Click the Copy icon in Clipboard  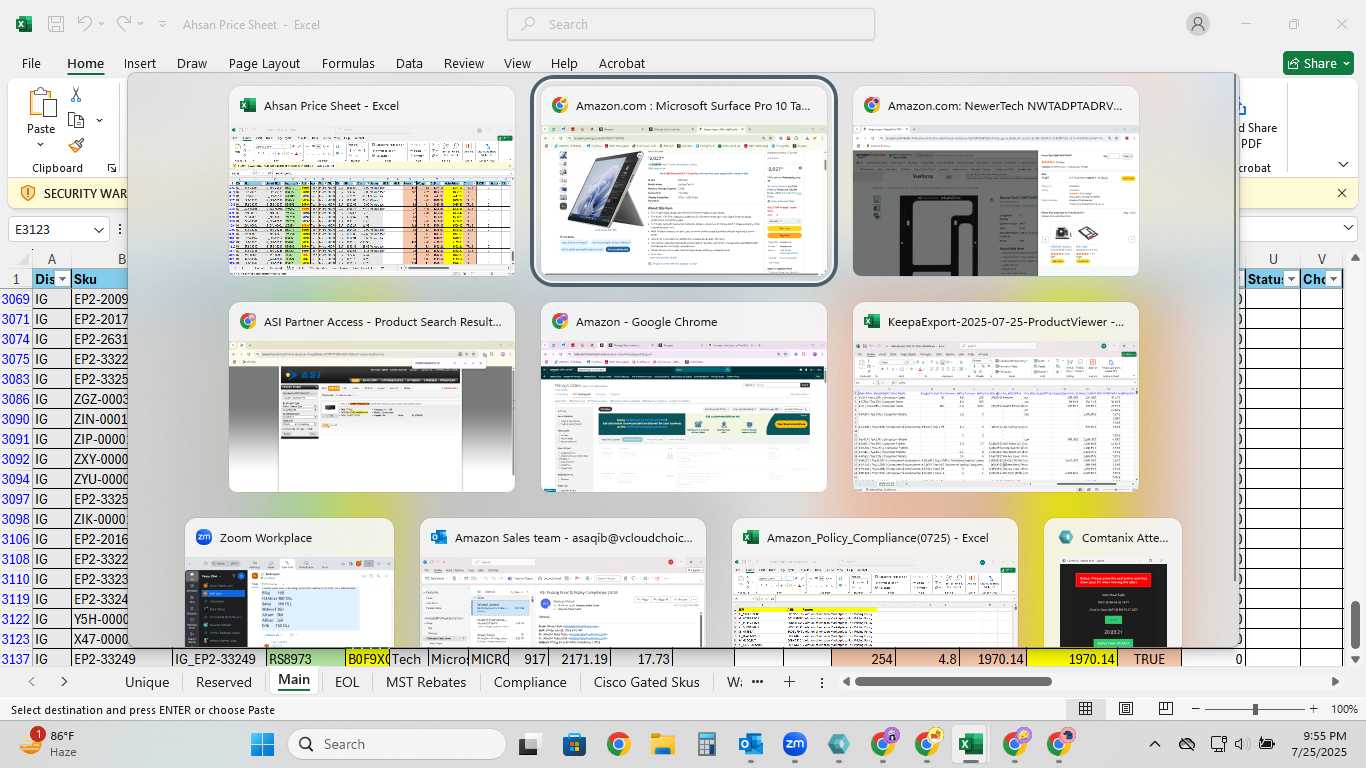[x=76, y=120]
